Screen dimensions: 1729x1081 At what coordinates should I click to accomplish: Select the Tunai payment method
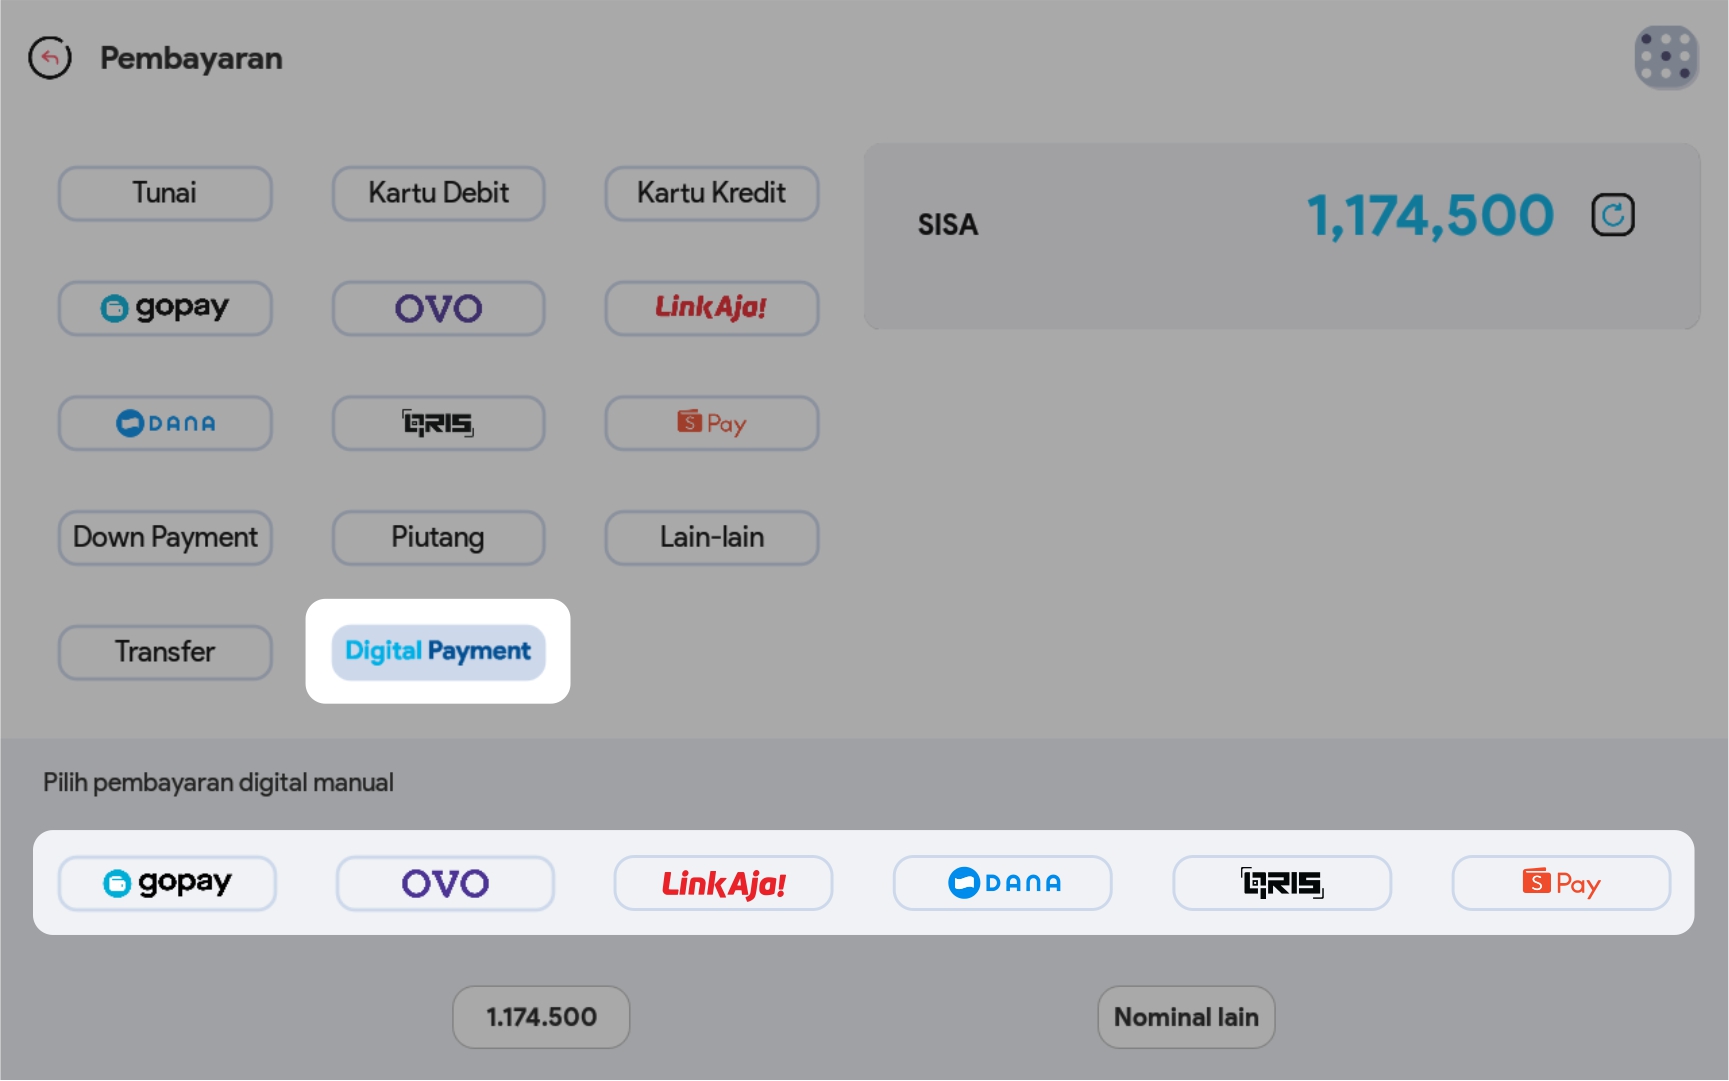[x=165, y=193]
